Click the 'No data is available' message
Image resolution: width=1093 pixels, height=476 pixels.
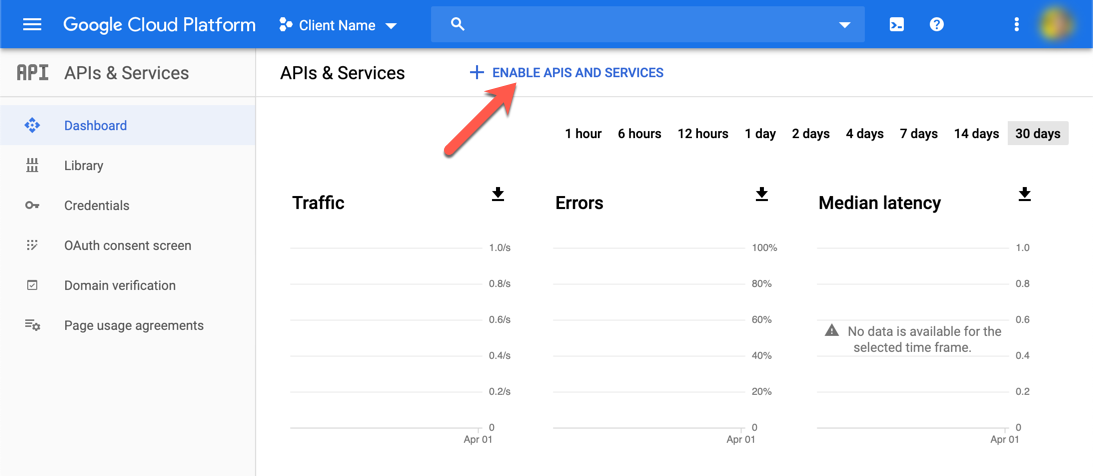click(x=924, y=339)
